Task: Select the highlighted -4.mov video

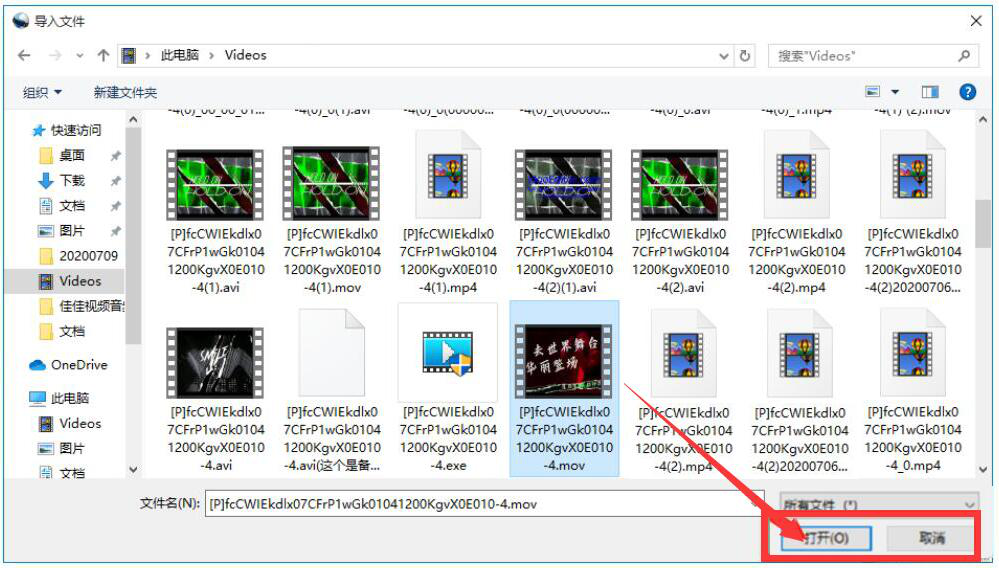Action: [564, 388]
